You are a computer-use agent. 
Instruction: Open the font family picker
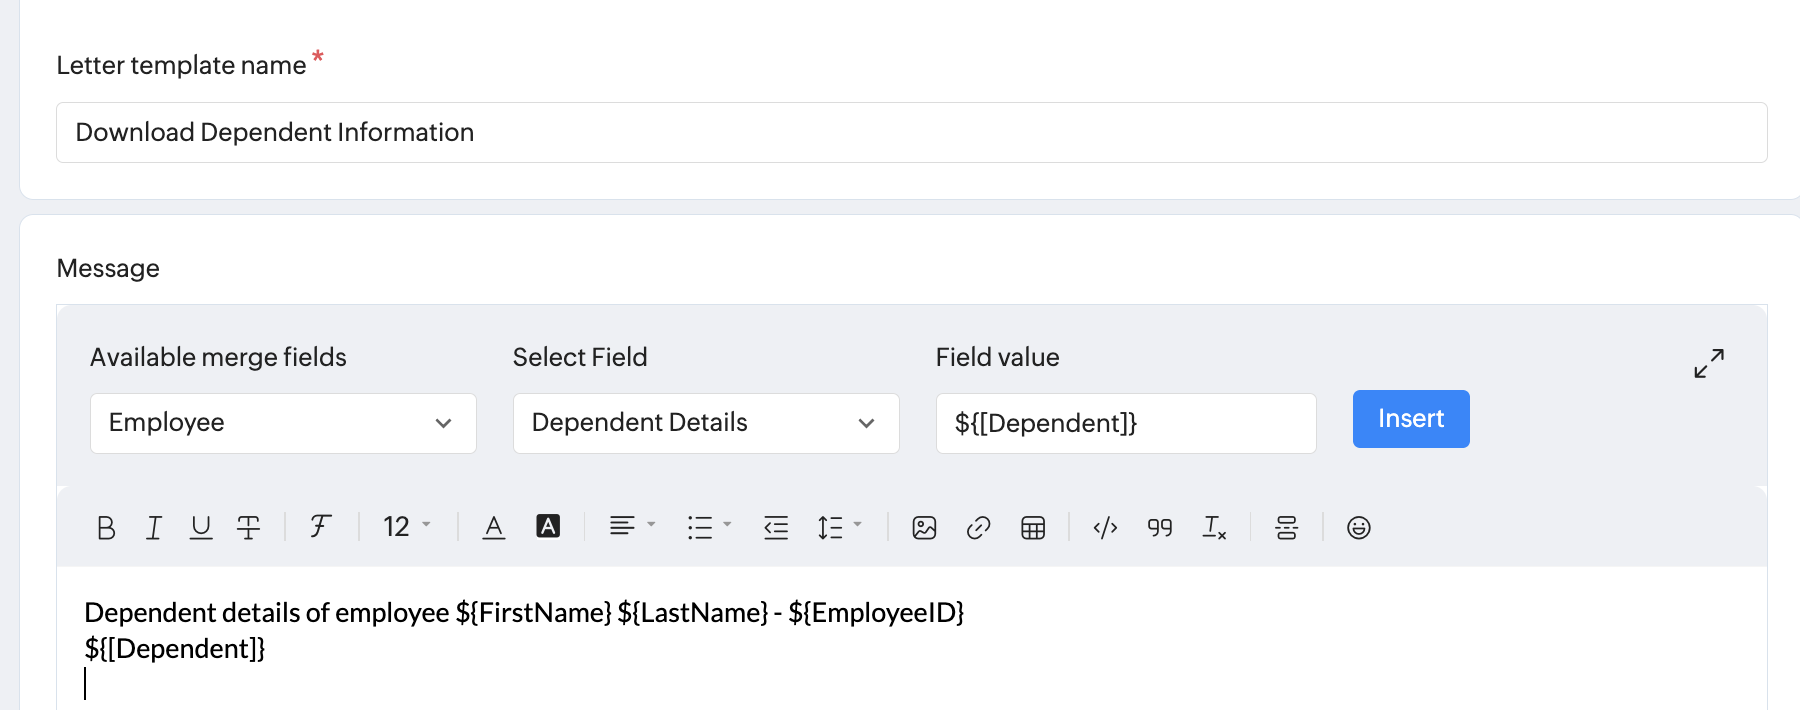click(320, 527)
